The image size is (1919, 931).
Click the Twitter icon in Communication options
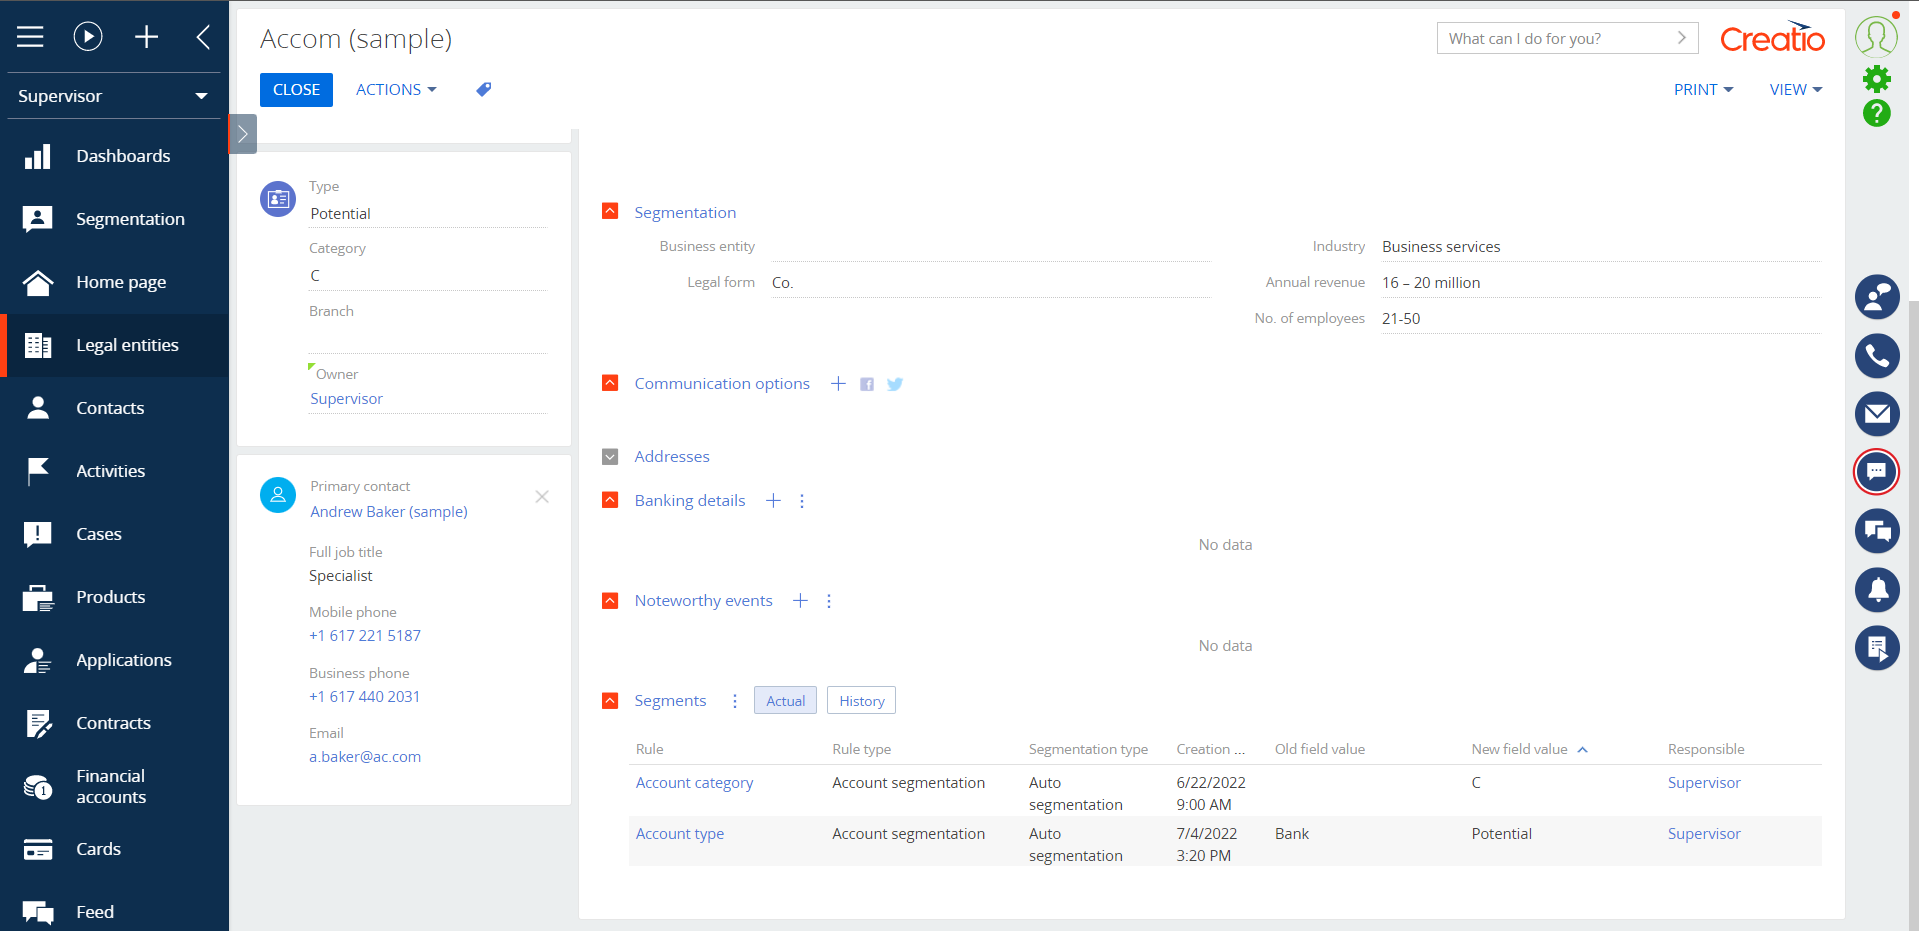point(895,384)
